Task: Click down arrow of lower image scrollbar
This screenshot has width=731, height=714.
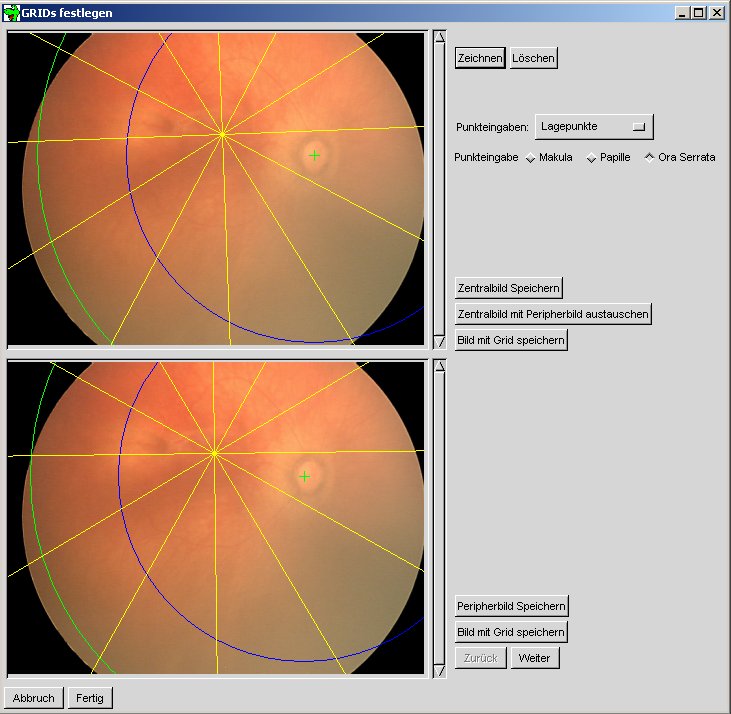Action: tap(440, 671)
